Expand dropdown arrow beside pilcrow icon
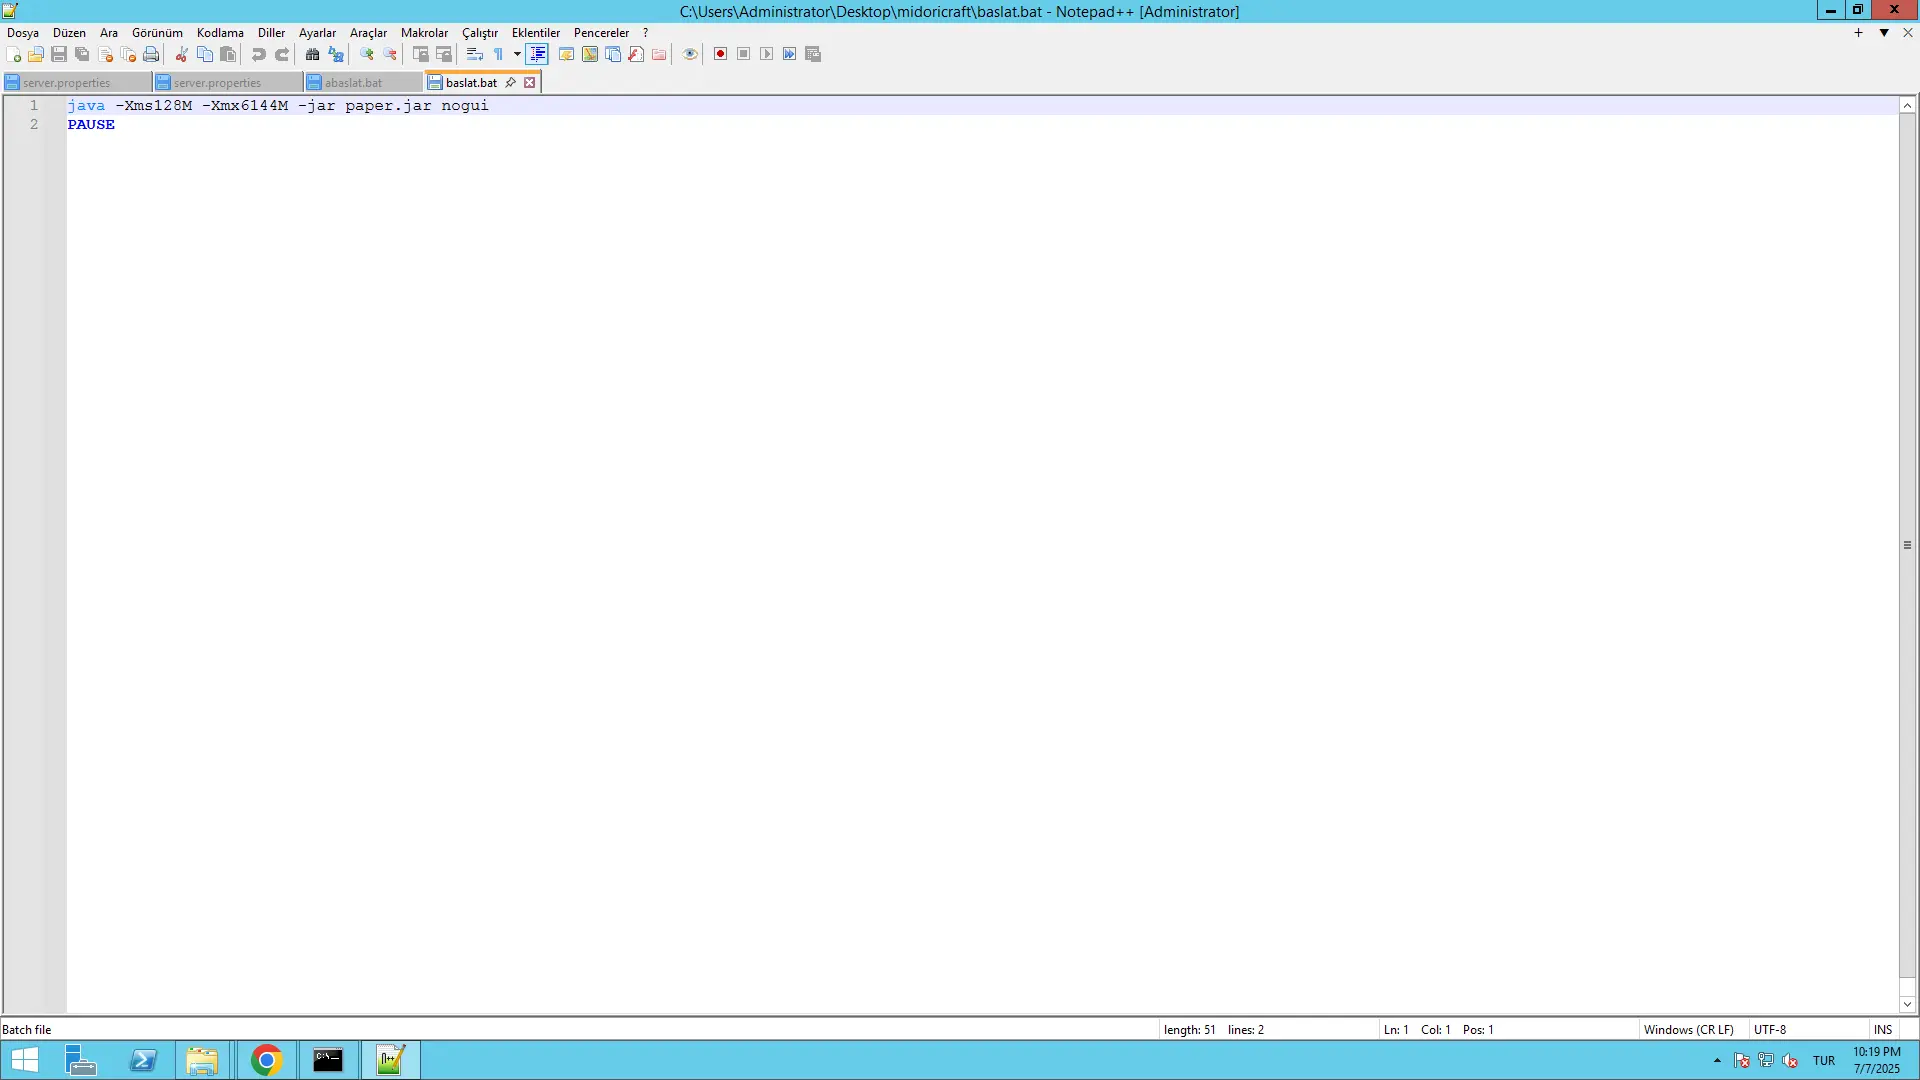The height and width of the screenshot is (1080, 1920). pyautogui.click(x=517, y=54)
